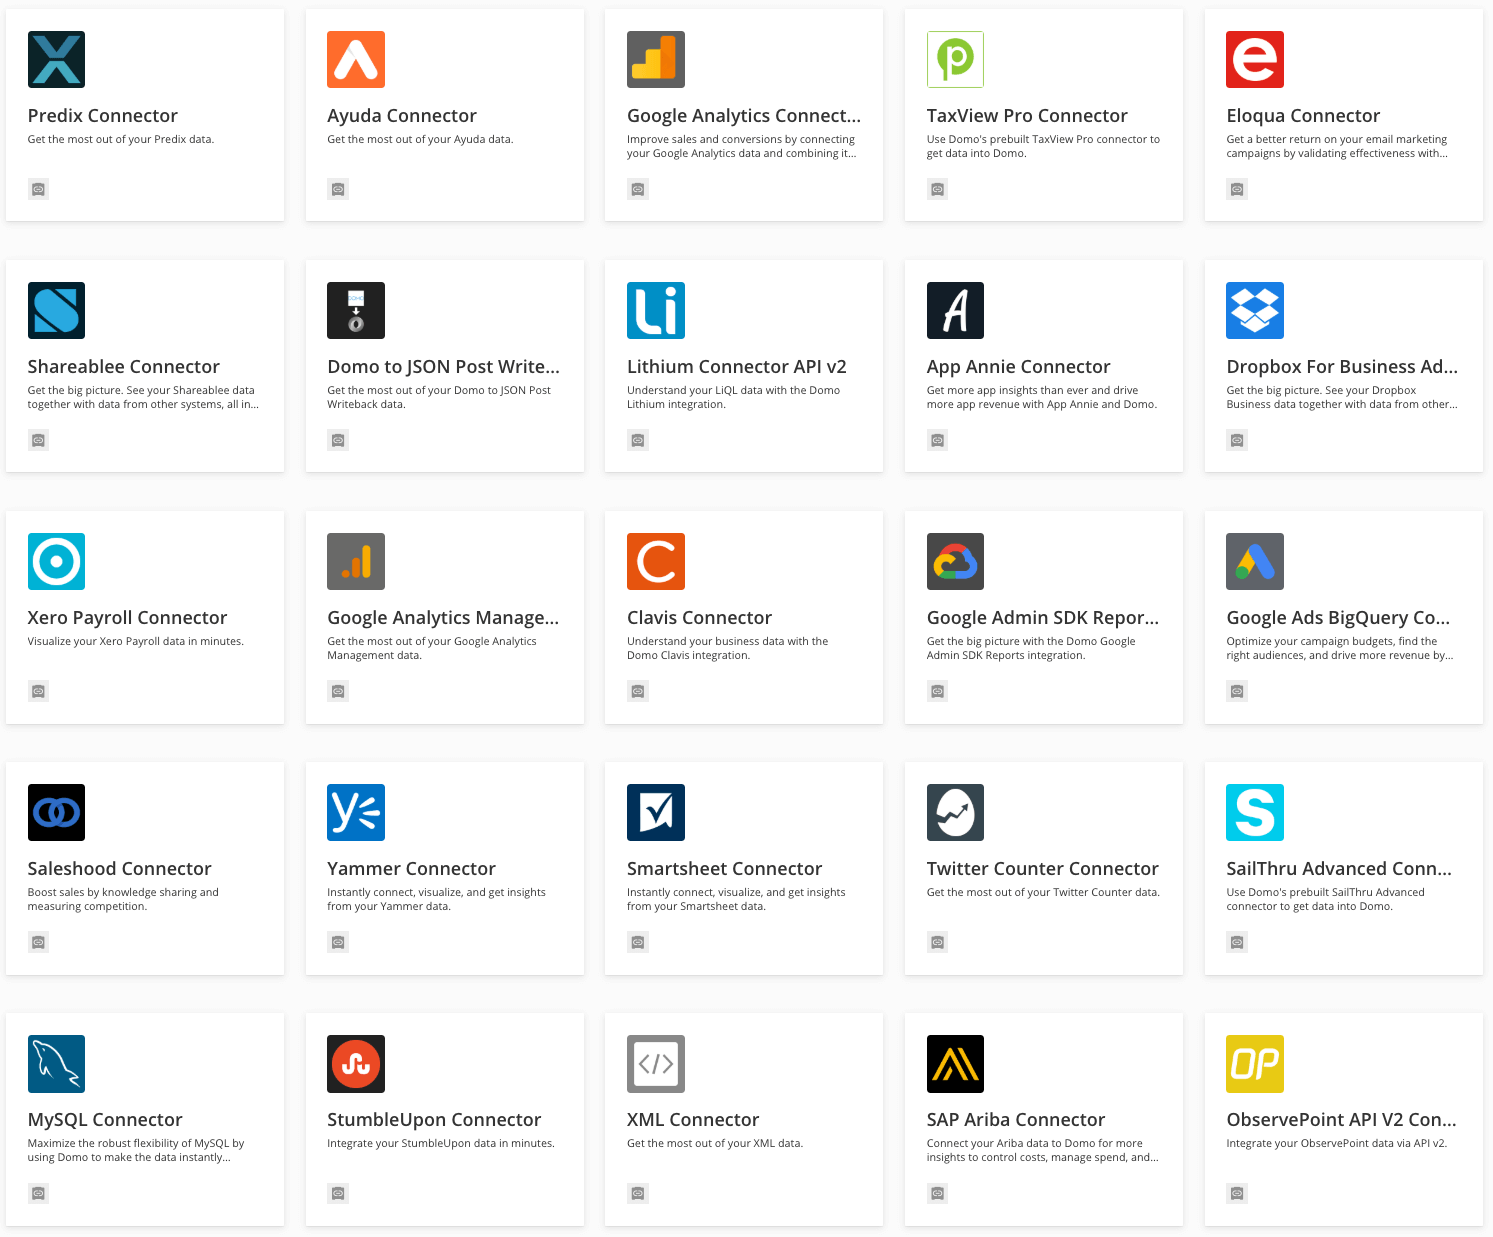
Task: Click connector badge on Clavis card
Action: (x=638, y=691)
